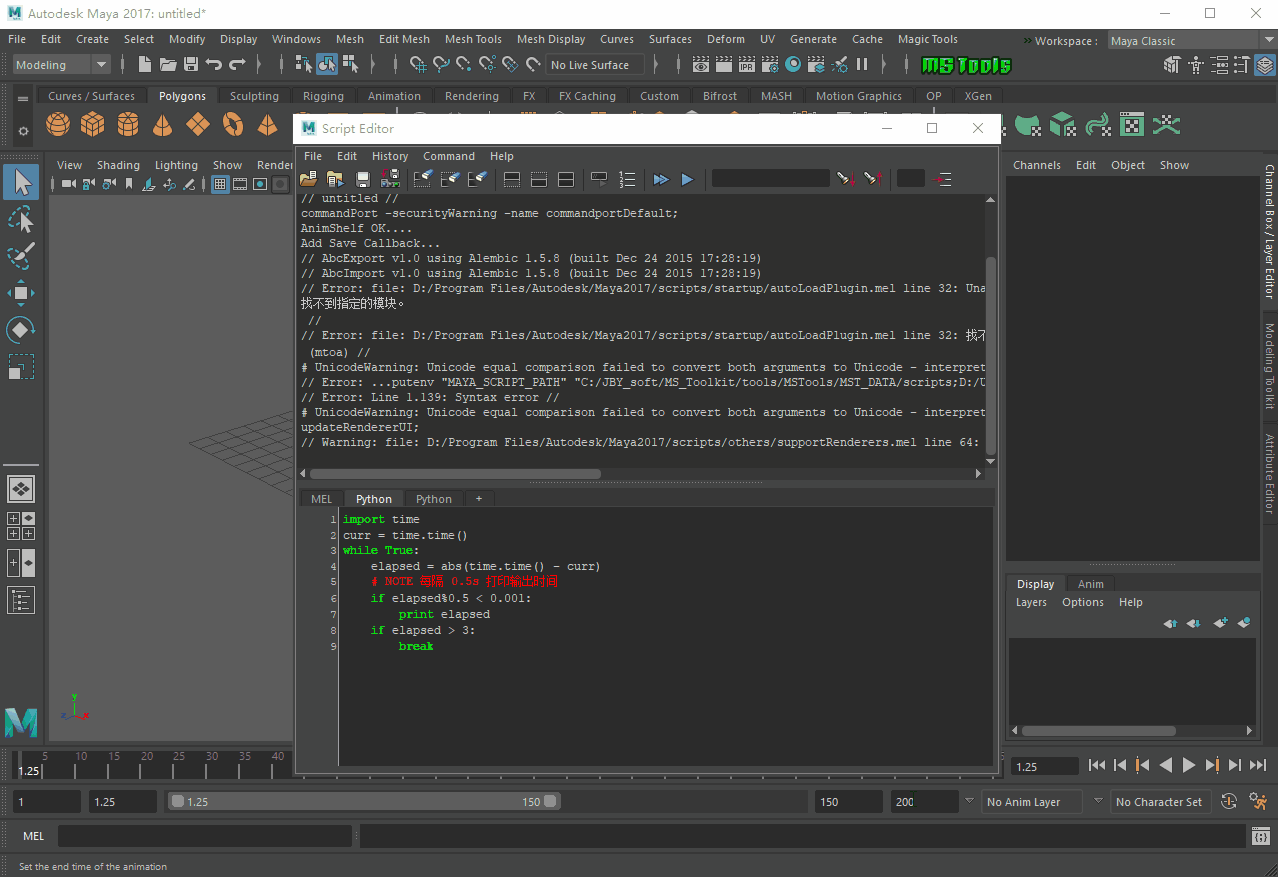Click the polygon torus shelf icon
Viewport: 1278px width, 877px height.
(x=233, y=124)
